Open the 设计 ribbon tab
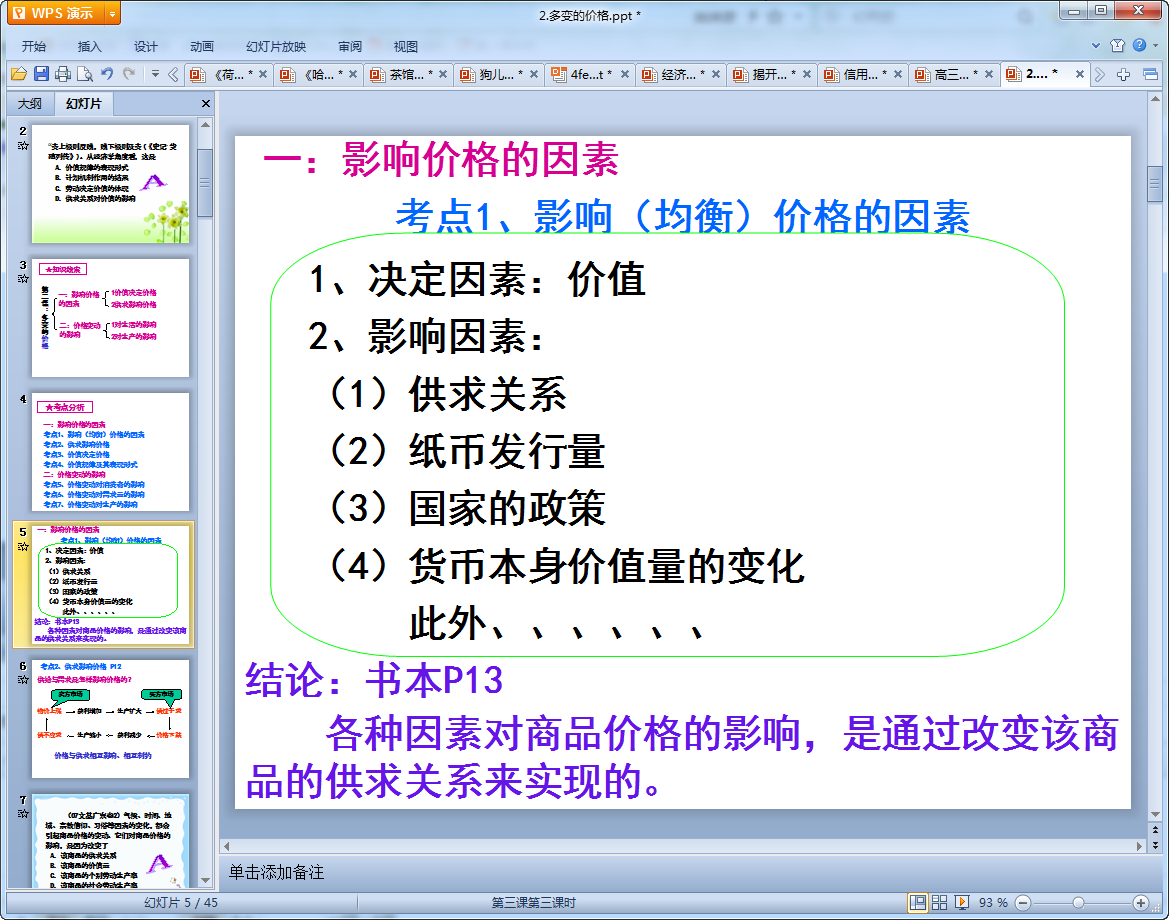The width and height of the screenshot is (1169, 920). (x=146, y=46)
